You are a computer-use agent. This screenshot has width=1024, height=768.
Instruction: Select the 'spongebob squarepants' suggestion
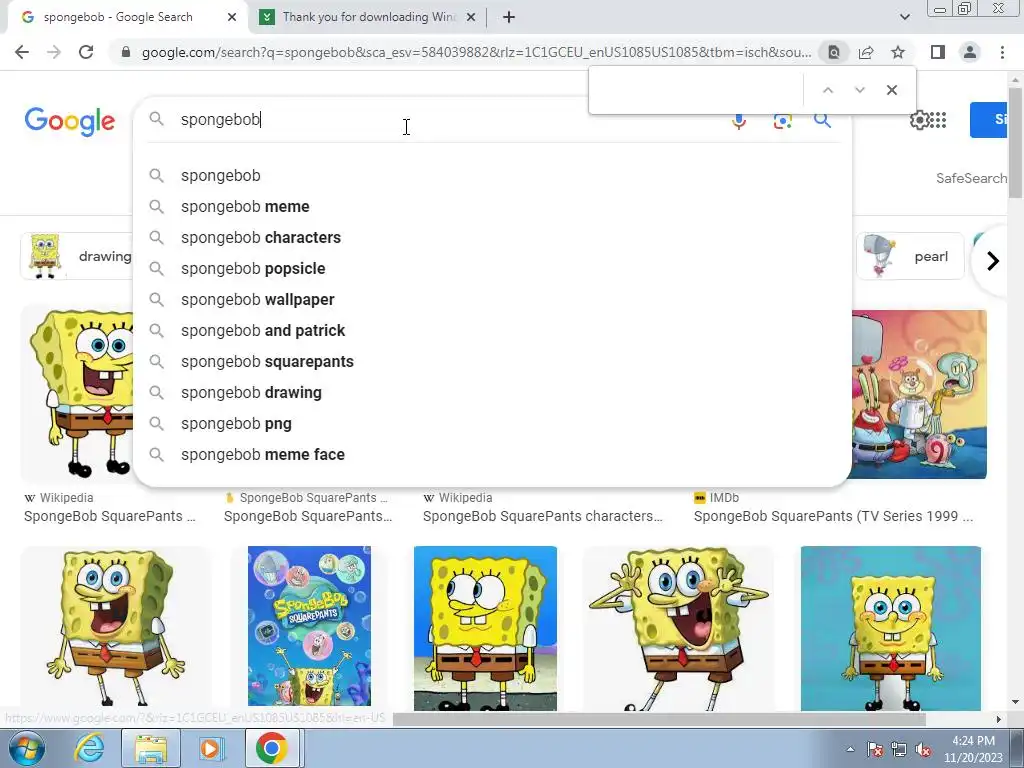point(492,362)
